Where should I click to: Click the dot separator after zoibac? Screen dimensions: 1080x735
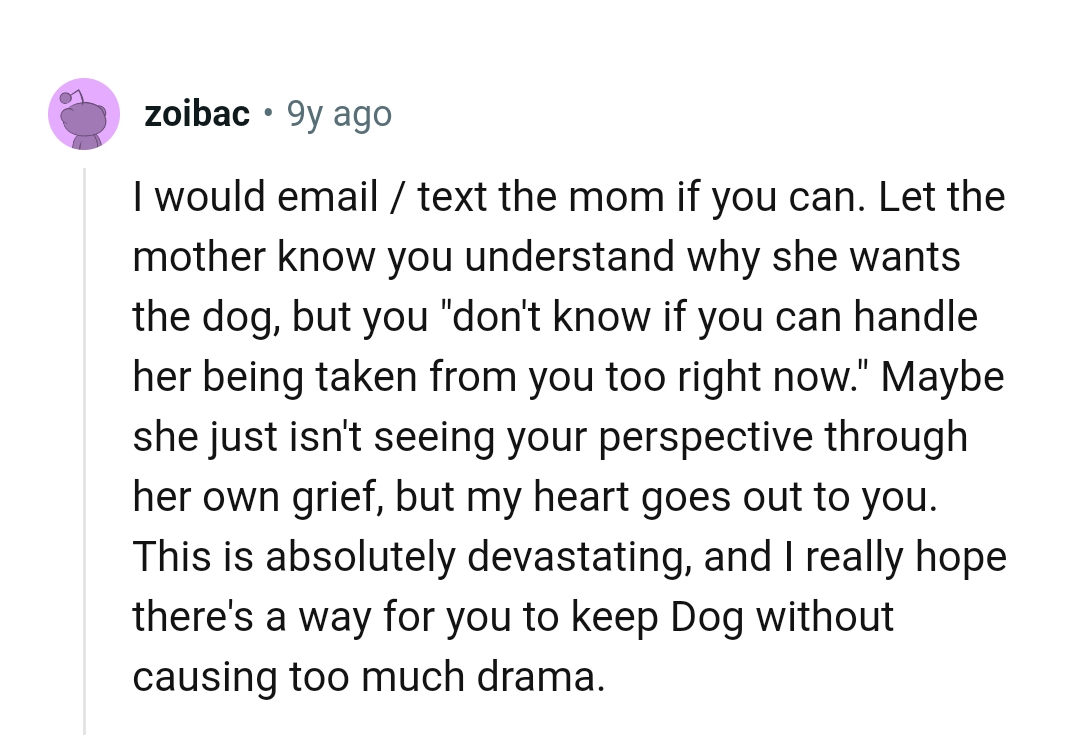coord(267,115)
